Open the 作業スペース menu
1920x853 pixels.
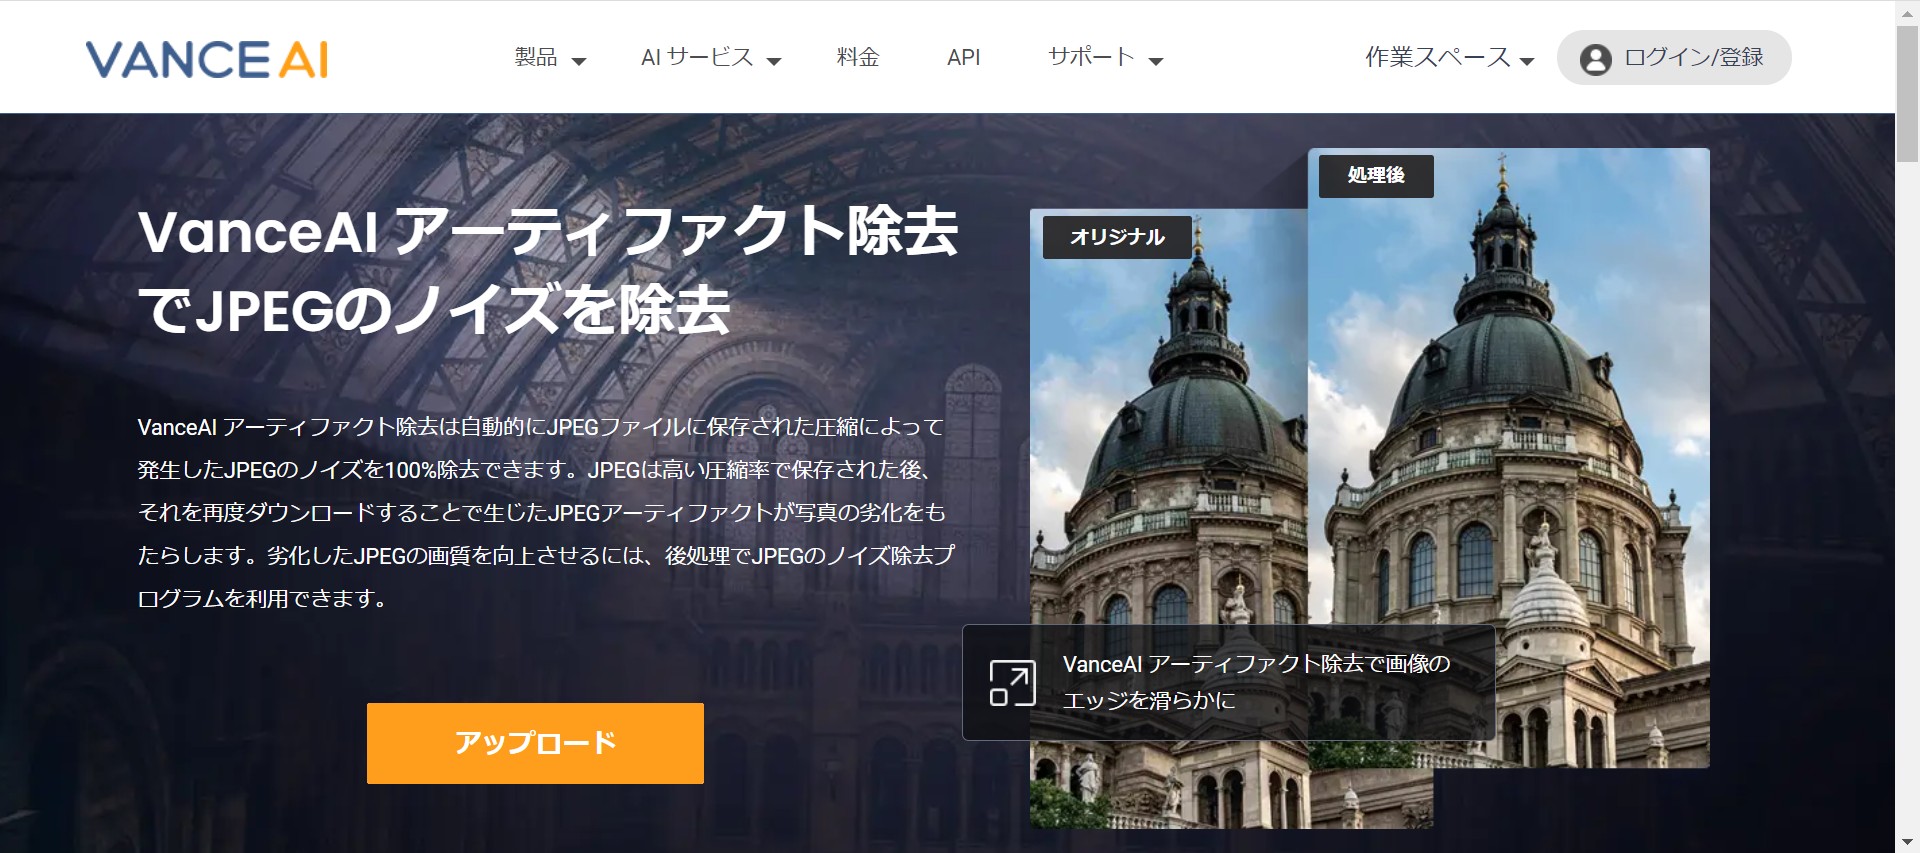click(x=1438, y=57)
